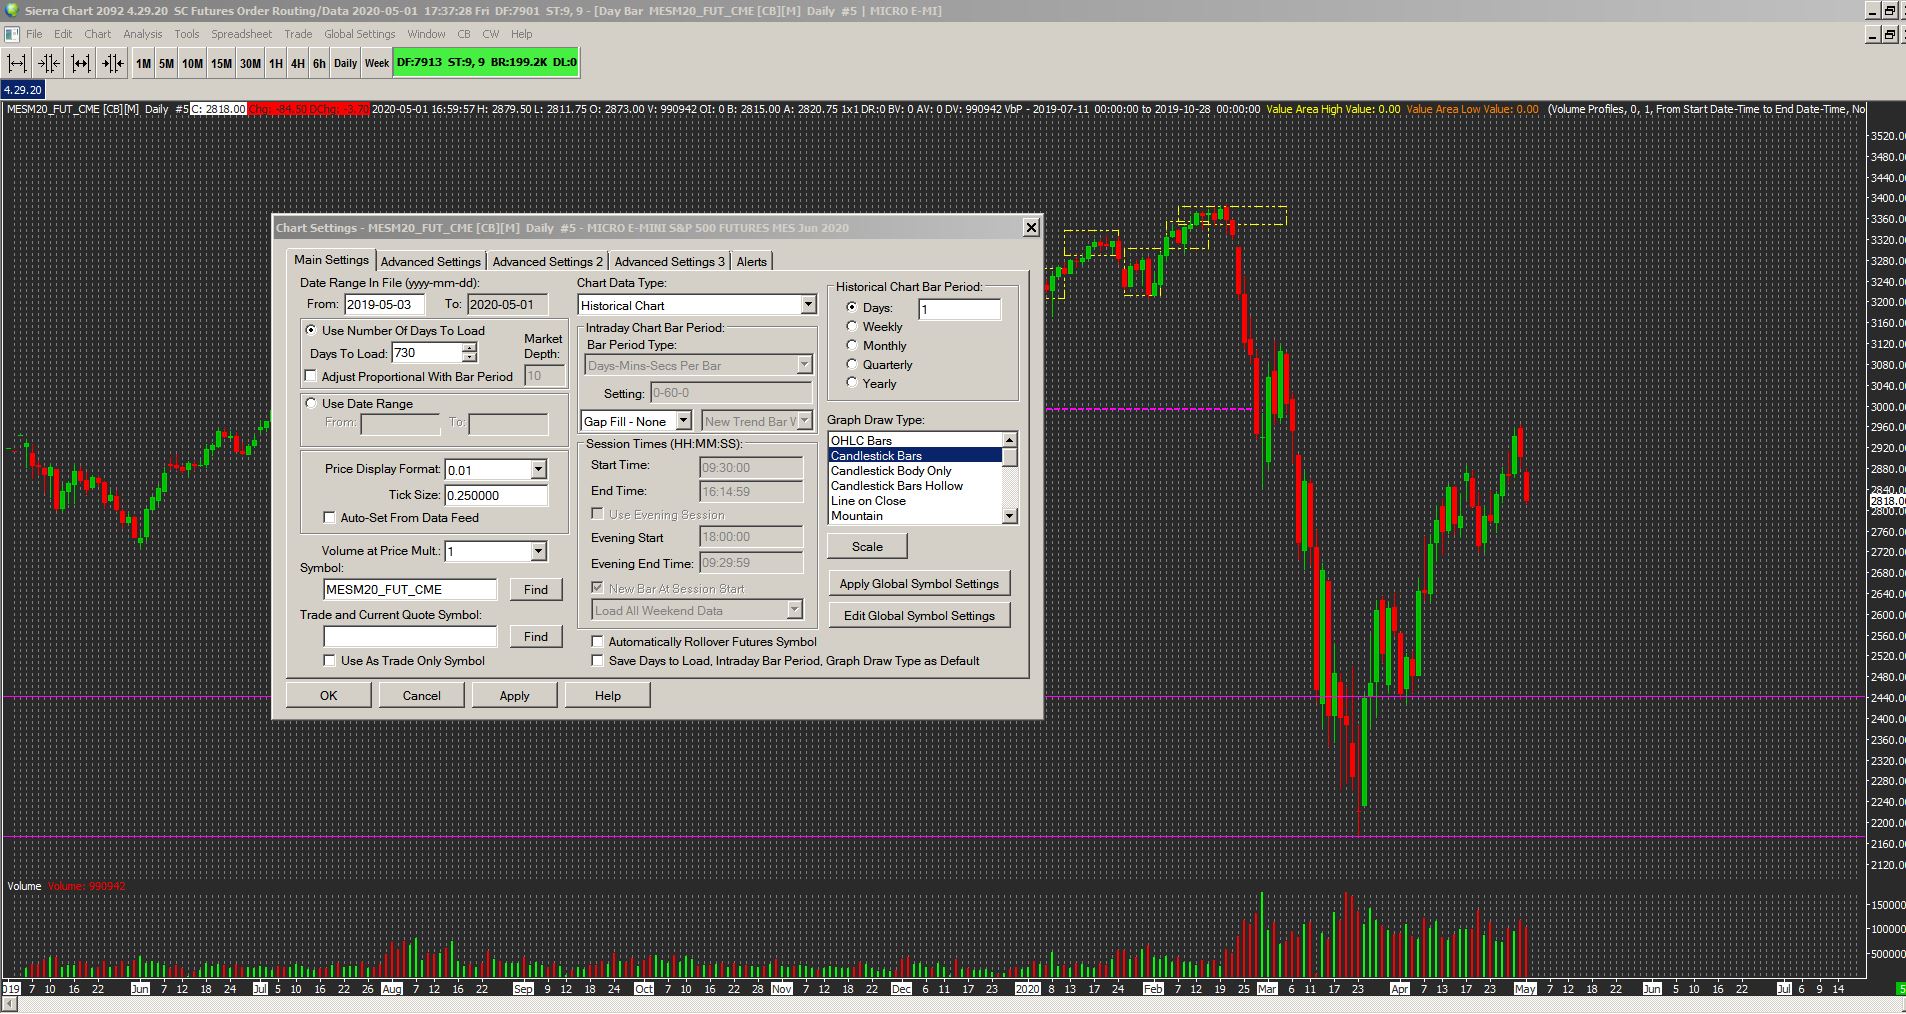This screenshot has height=1014, width=1906.
Task: Select the Week timeframe button
Action: pos(376,63)
